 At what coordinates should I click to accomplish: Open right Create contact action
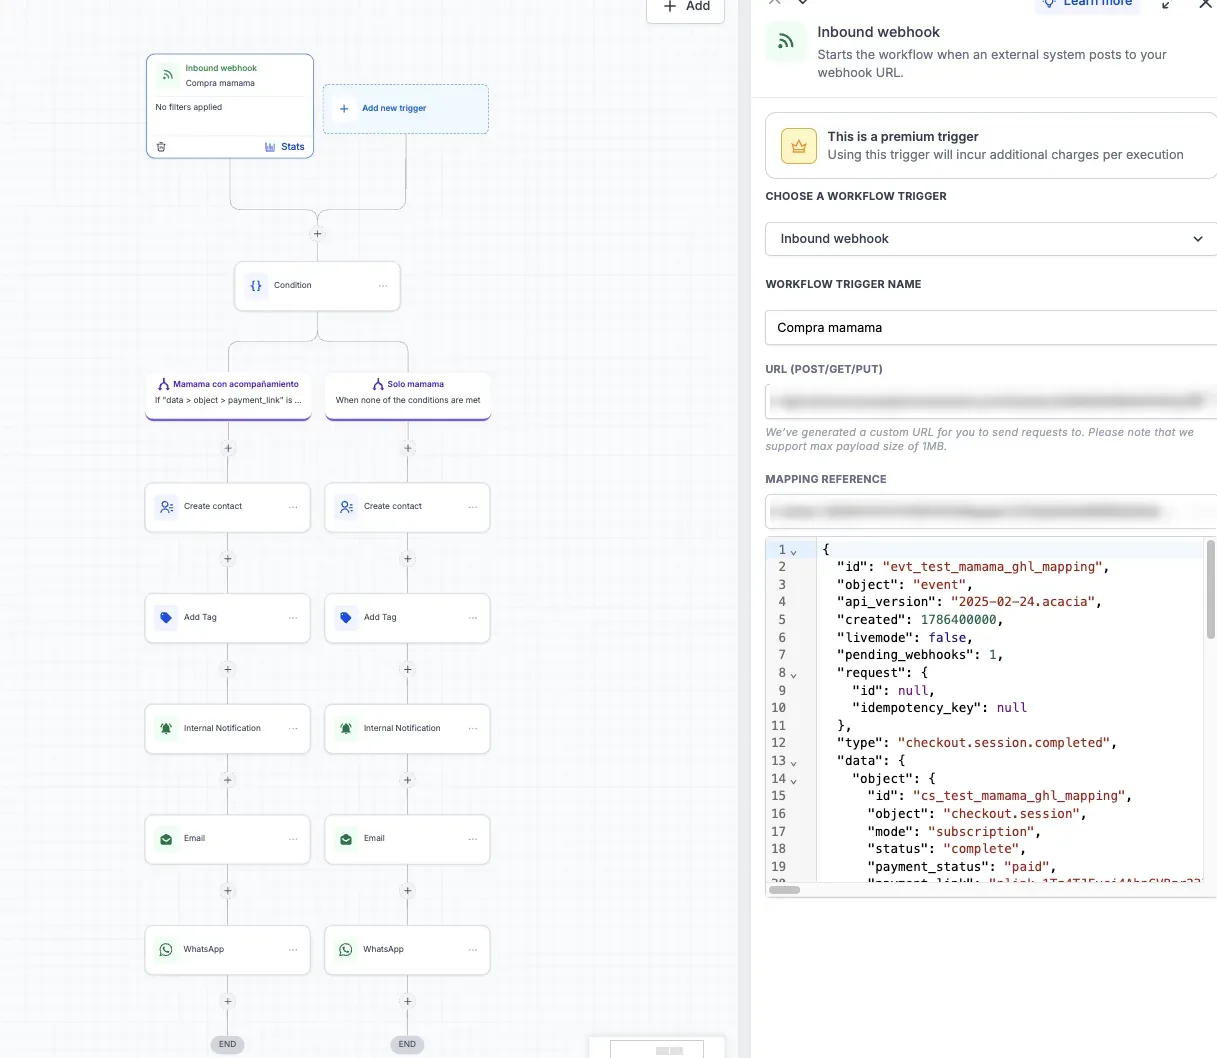pyautogui.click(x=408, y=507)
